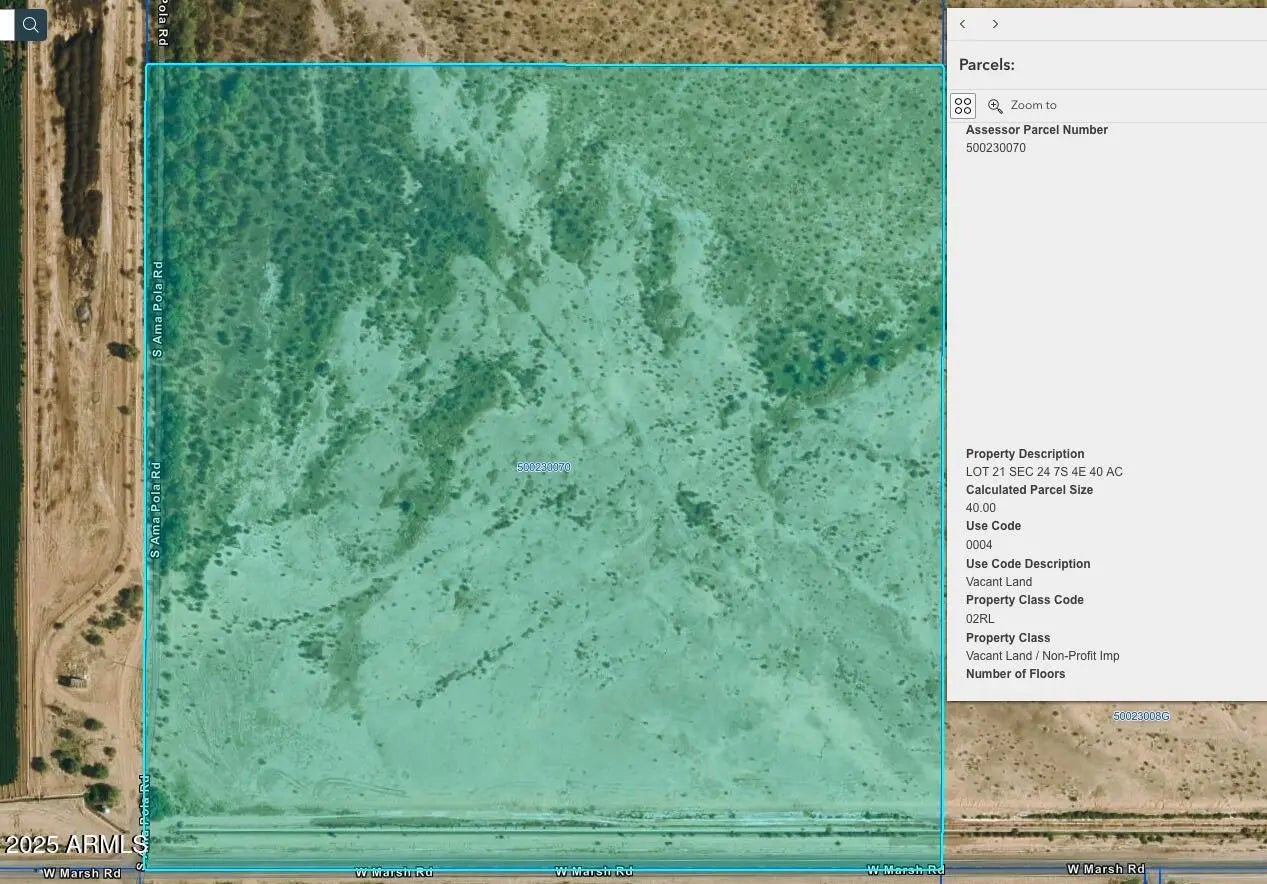Open the four-circle feature actions menu
This screenshot has width=1267, height=884.
(963, 106)
